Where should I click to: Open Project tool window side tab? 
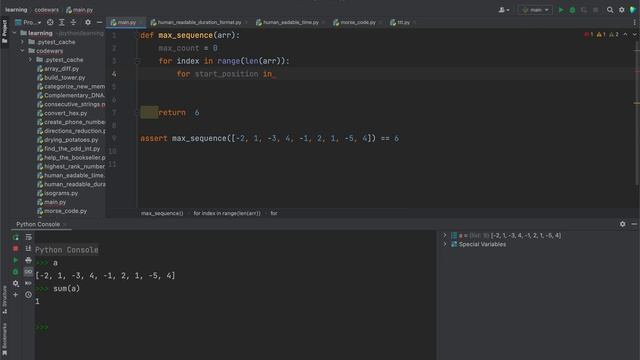4,31
